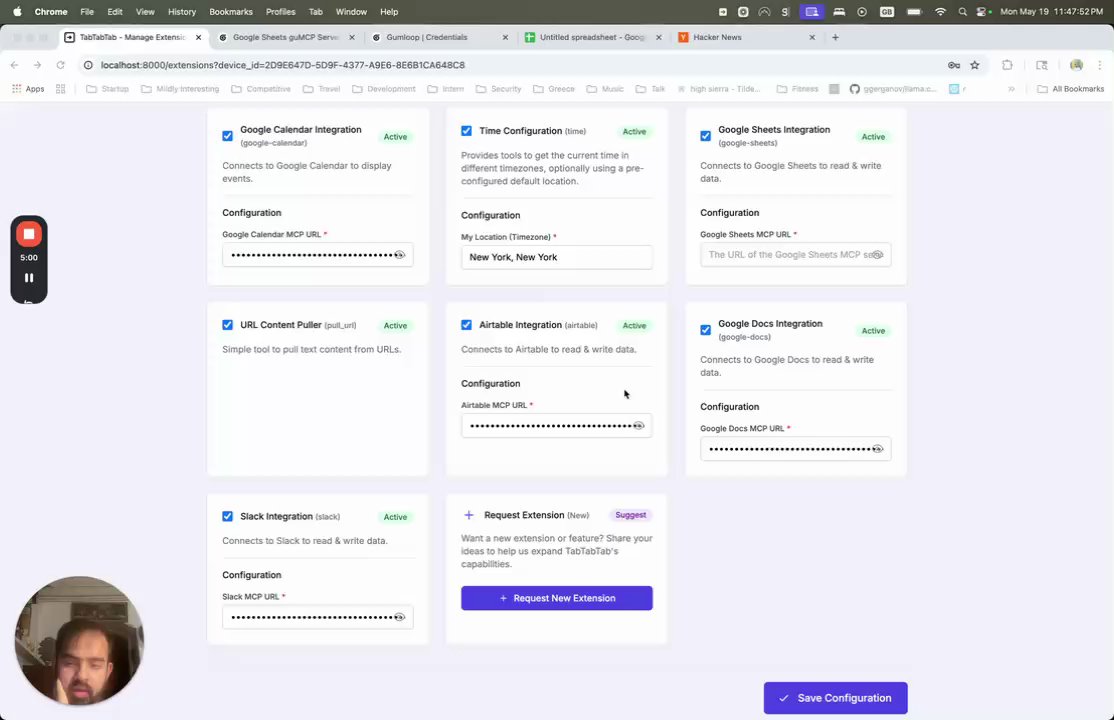Stop the screen recording with the red button
Viewport: 1114px width, 720px height.
pos(29,234)
